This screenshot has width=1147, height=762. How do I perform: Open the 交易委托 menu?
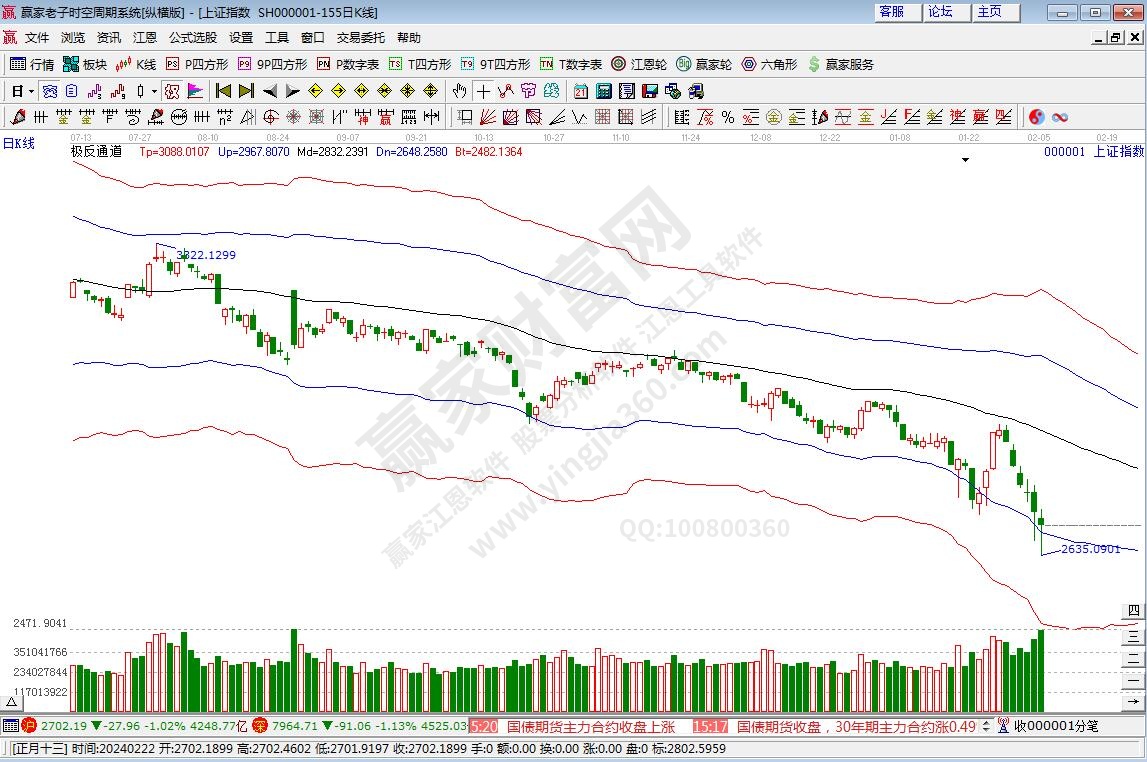(360, 38)
